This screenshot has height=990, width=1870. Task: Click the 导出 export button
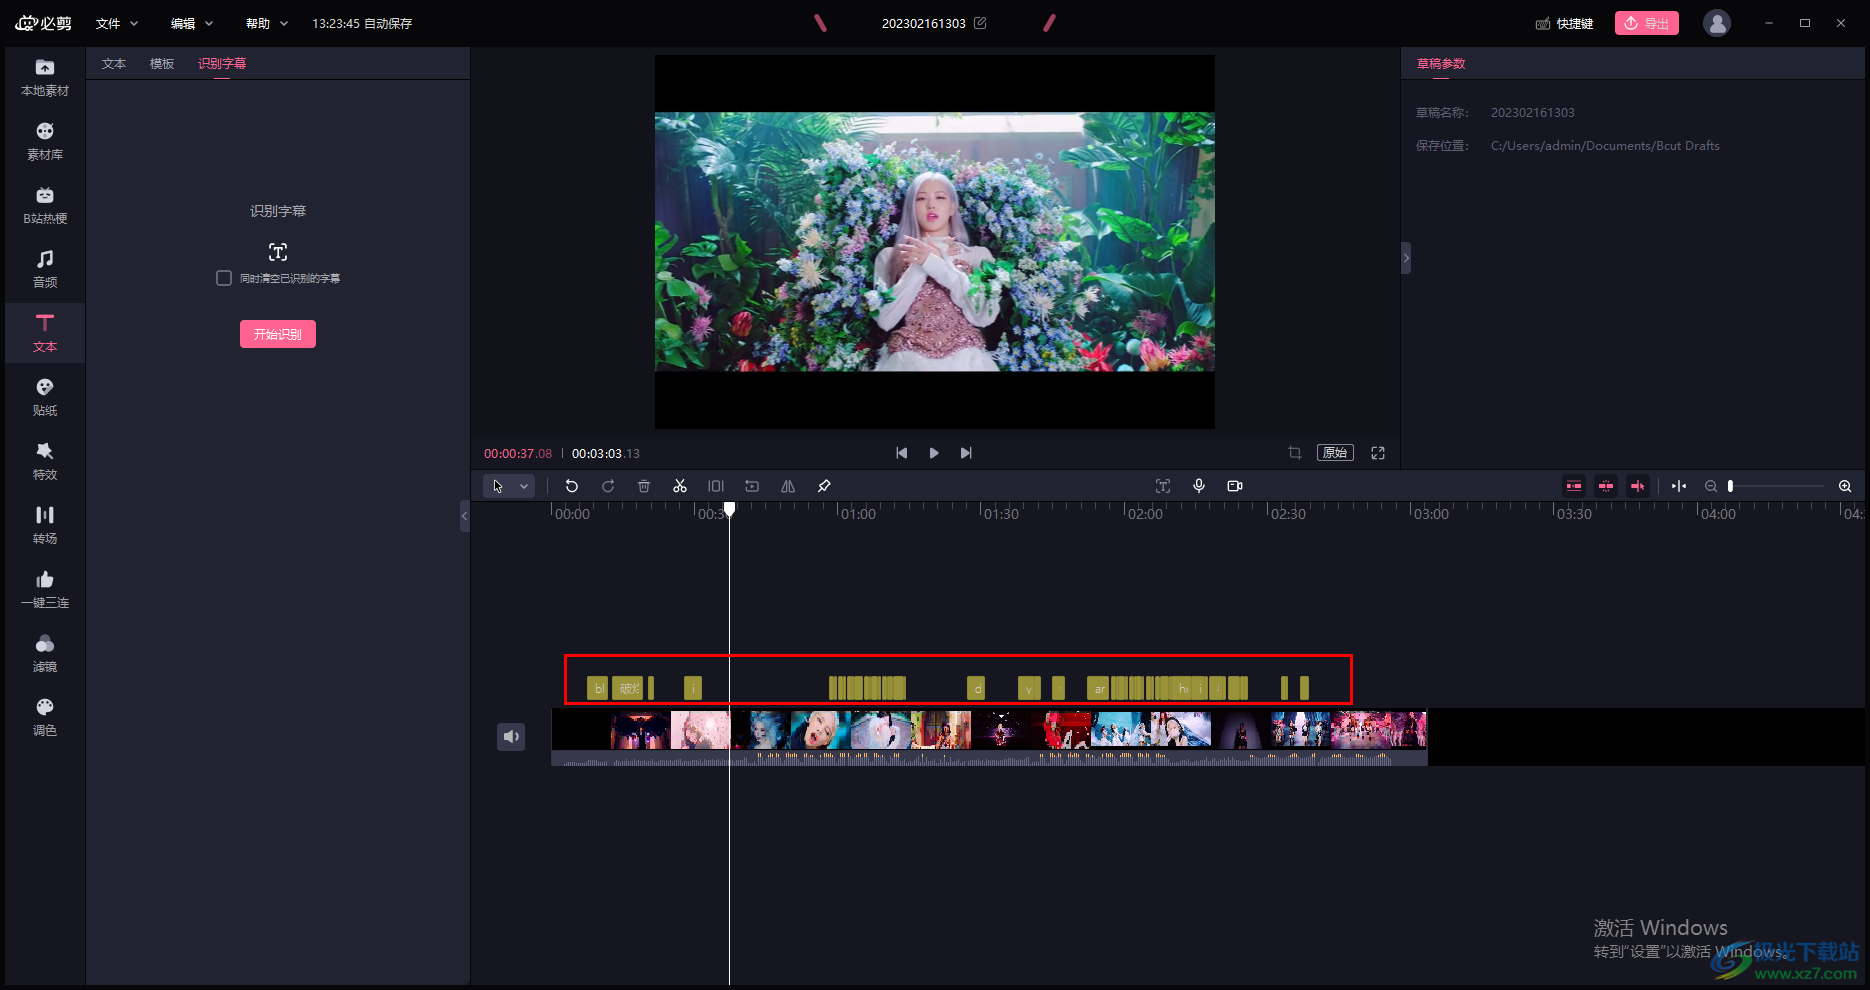click(1647, 23)
